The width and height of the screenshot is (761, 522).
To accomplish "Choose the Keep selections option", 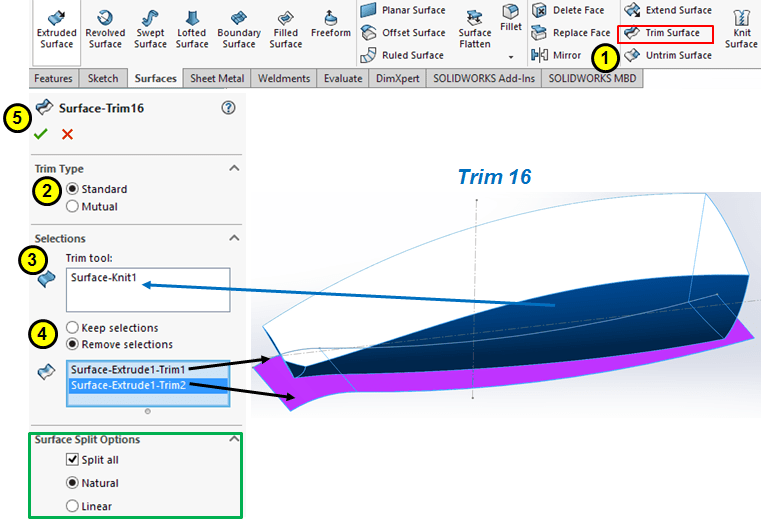I will point(72,328).
